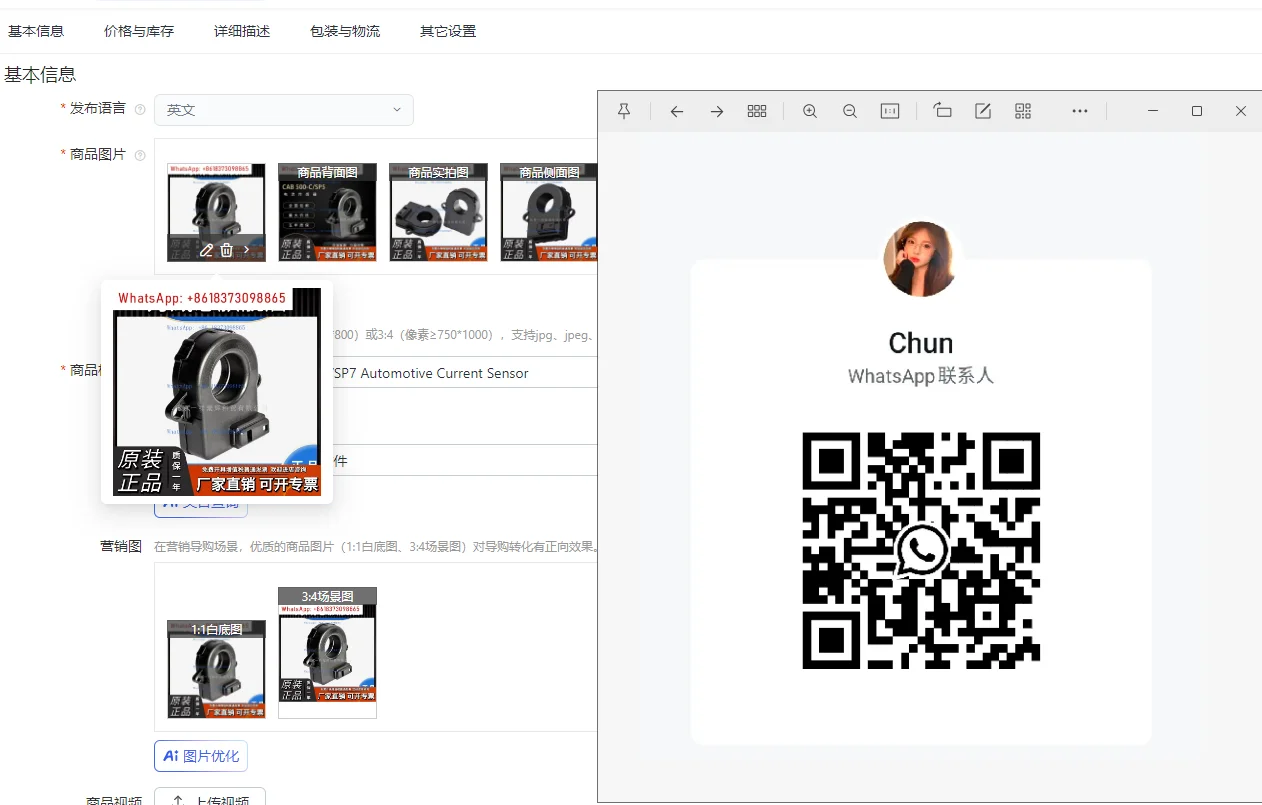The image size is (1262, 805).
Task: Click help icon next to 商品图片
Action: [x=140, y=155]
